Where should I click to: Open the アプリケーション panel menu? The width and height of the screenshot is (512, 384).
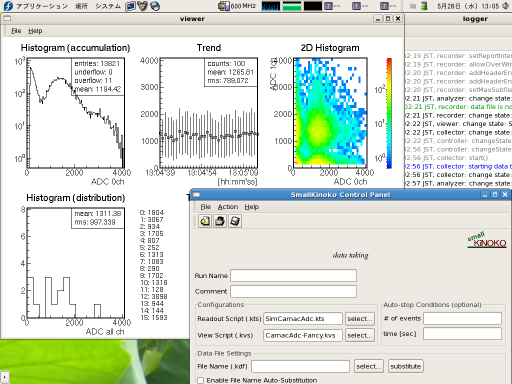[42, 6]
